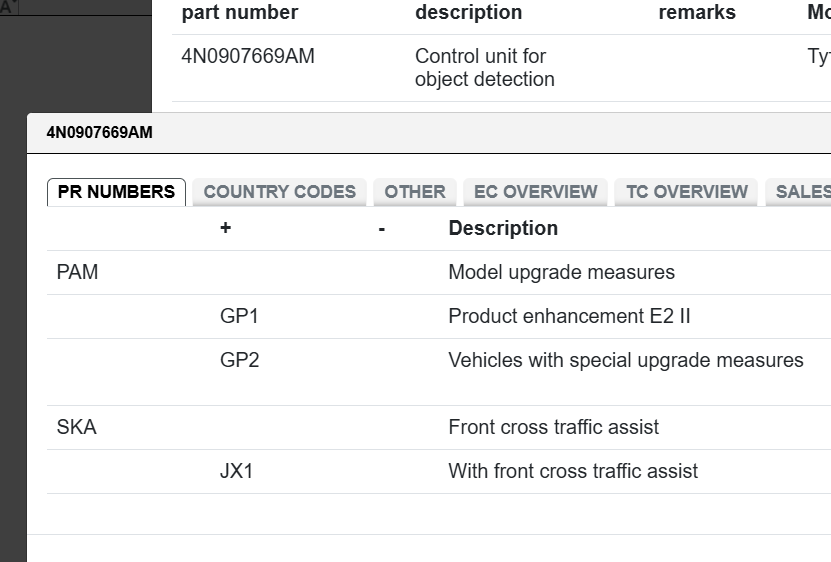This screenshot has height=562, width=831.
Task: Click the Control unit for object detection description
Action: pyautogui.click(x=484, y=68)
